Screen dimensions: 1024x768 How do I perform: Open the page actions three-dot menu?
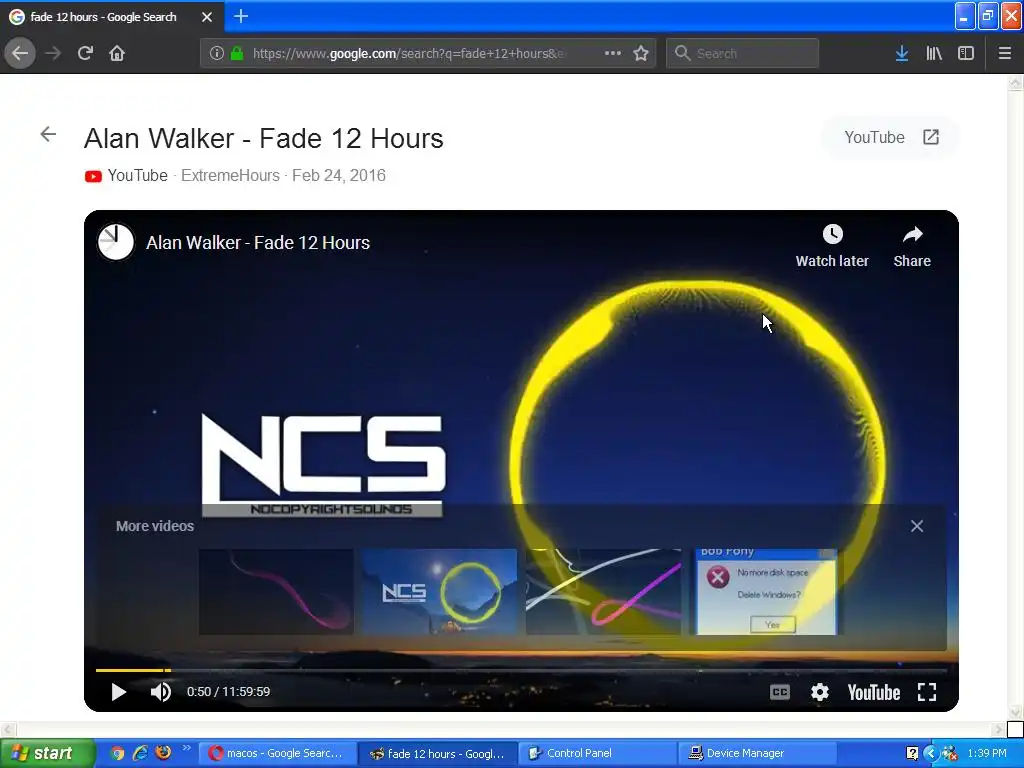(613, 53)
